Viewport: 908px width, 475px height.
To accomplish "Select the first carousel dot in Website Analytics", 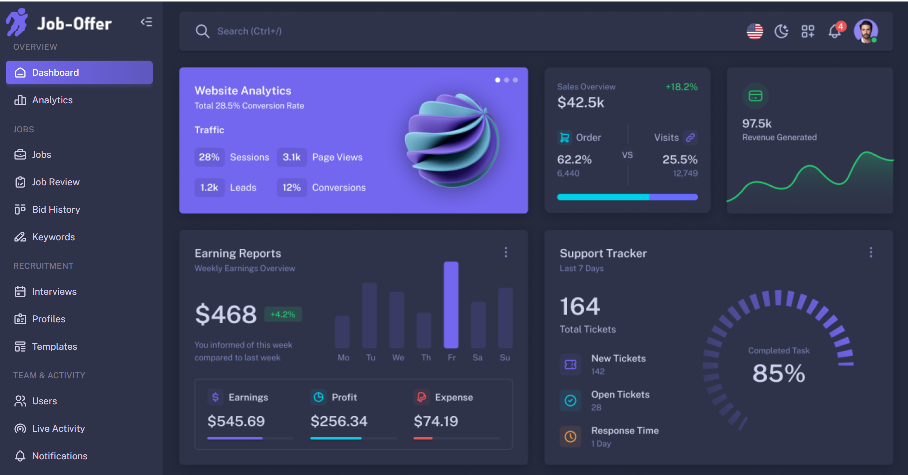I will (497, 80).
